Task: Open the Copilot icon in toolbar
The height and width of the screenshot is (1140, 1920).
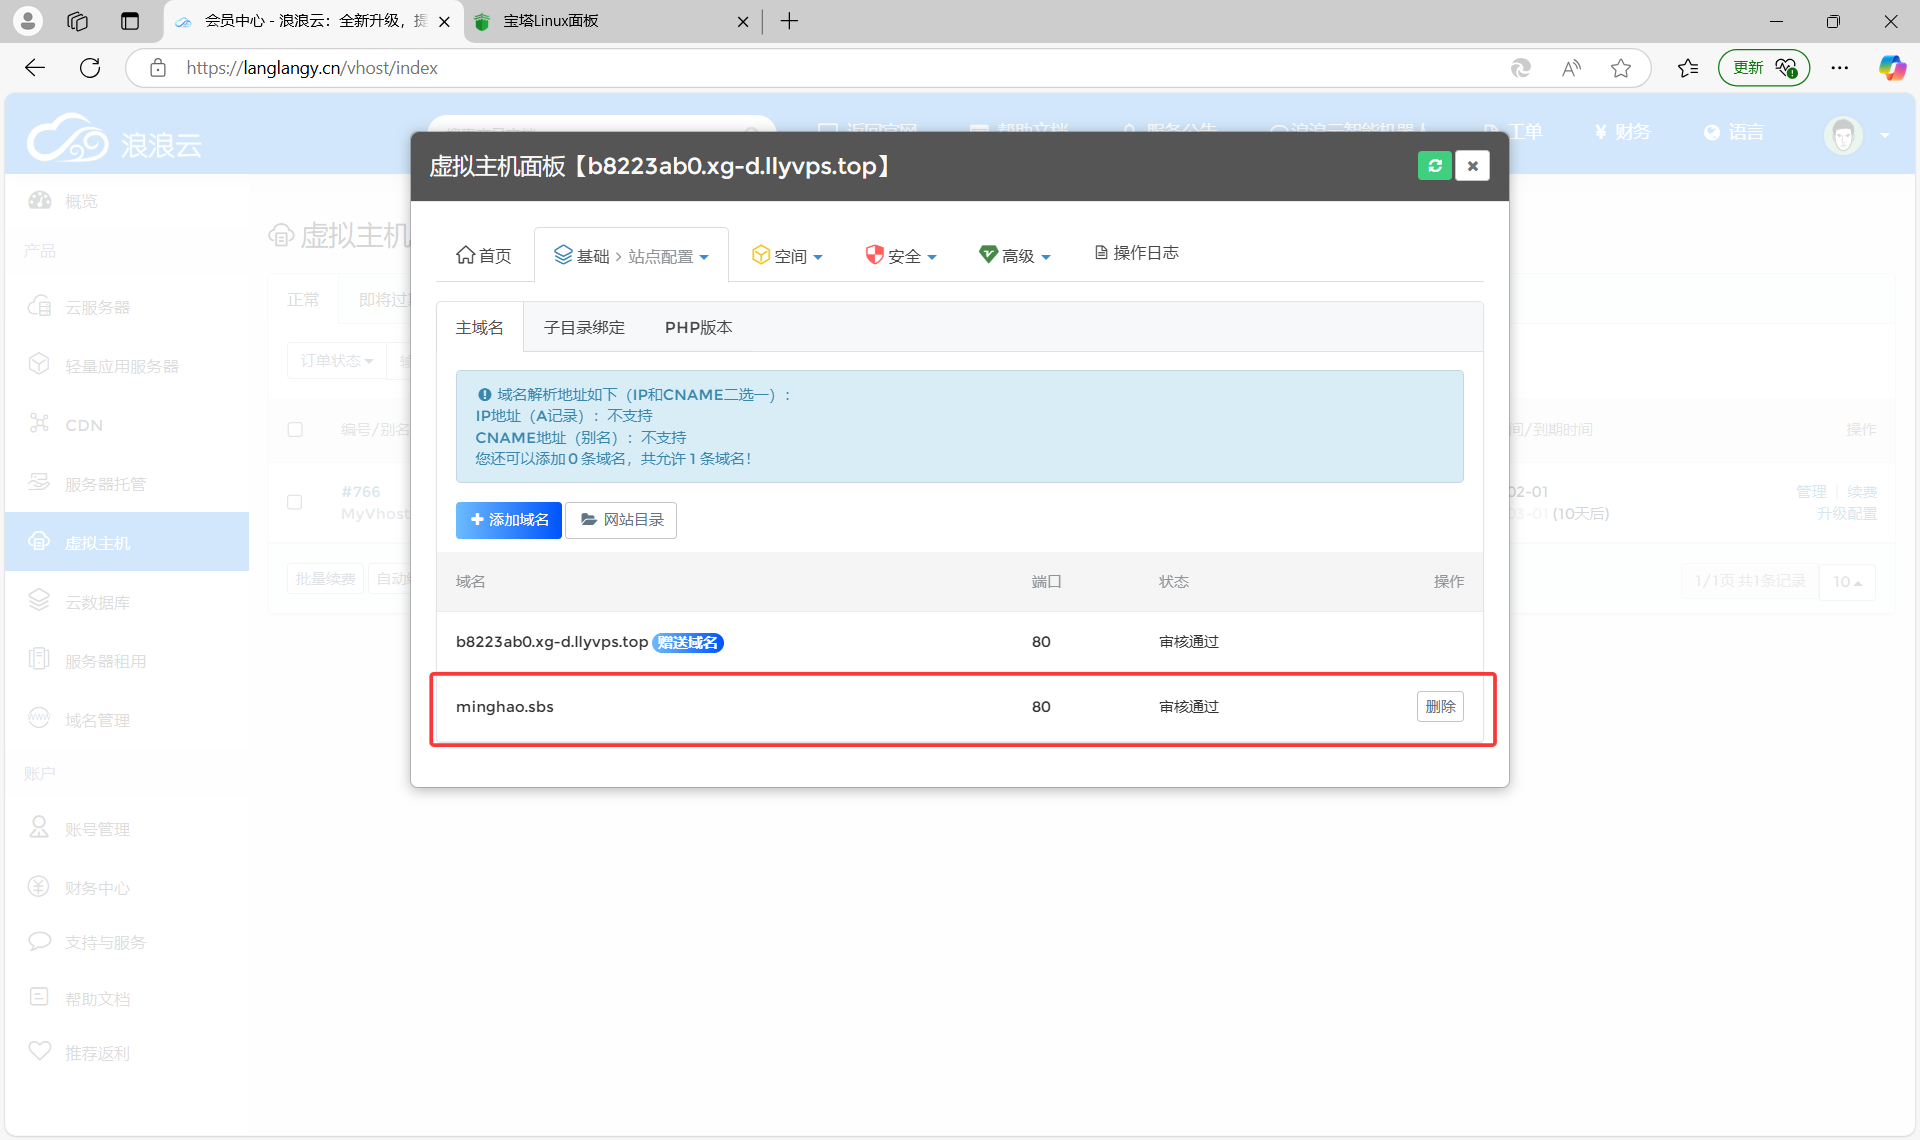Action: click(1891, 68)
